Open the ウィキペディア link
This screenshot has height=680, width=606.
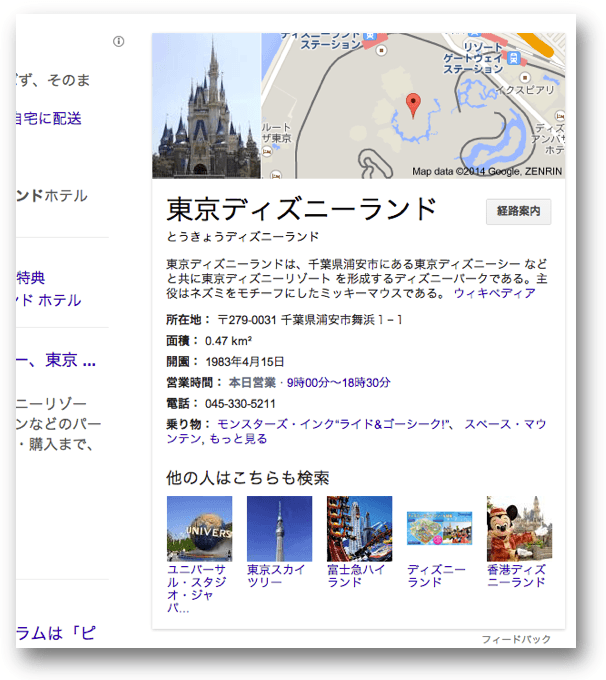[x=495, y=293]
